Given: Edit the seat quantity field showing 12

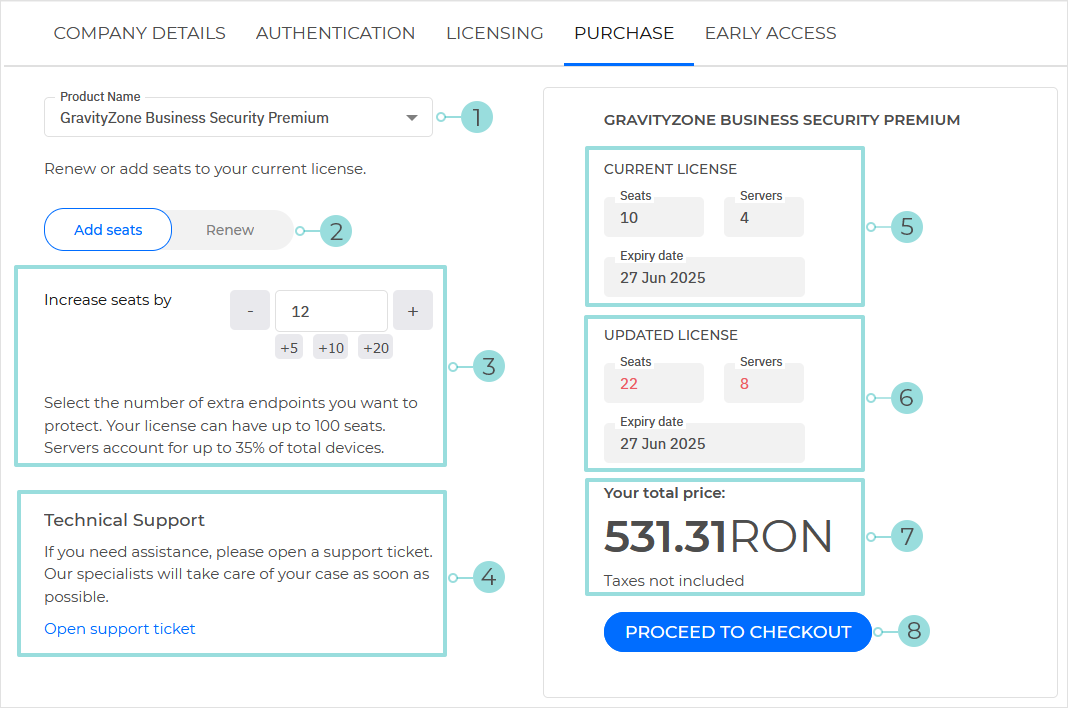Looking at the screenshot, I should pyautogui.click(x=330, y=310).
